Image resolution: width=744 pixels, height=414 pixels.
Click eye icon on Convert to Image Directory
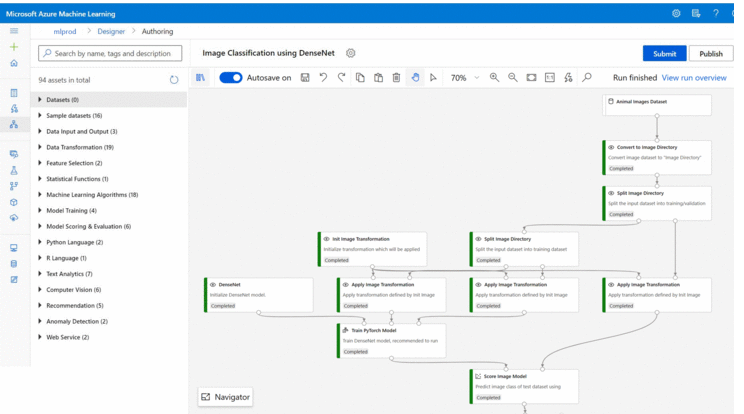(x=611, y=147)
